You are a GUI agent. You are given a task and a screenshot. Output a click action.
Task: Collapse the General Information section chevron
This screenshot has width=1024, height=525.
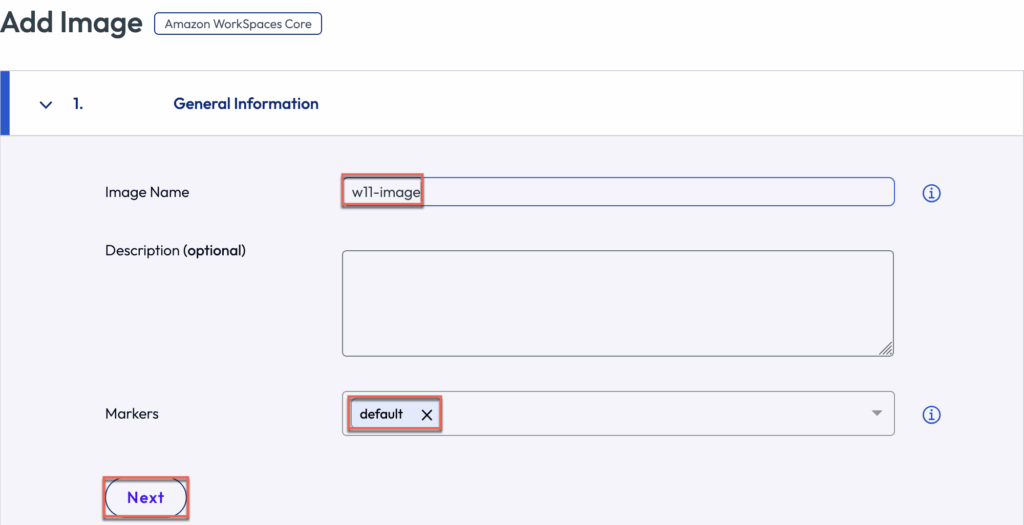(45, 104)
